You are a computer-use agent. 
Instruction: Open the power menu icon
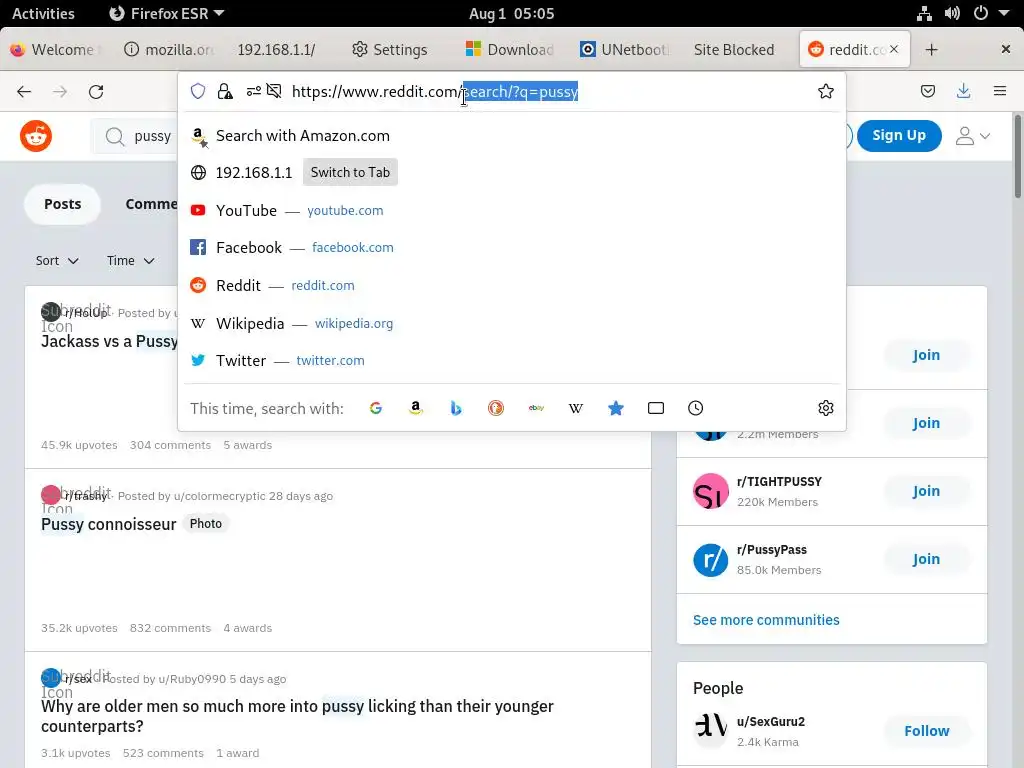[980, 13]
